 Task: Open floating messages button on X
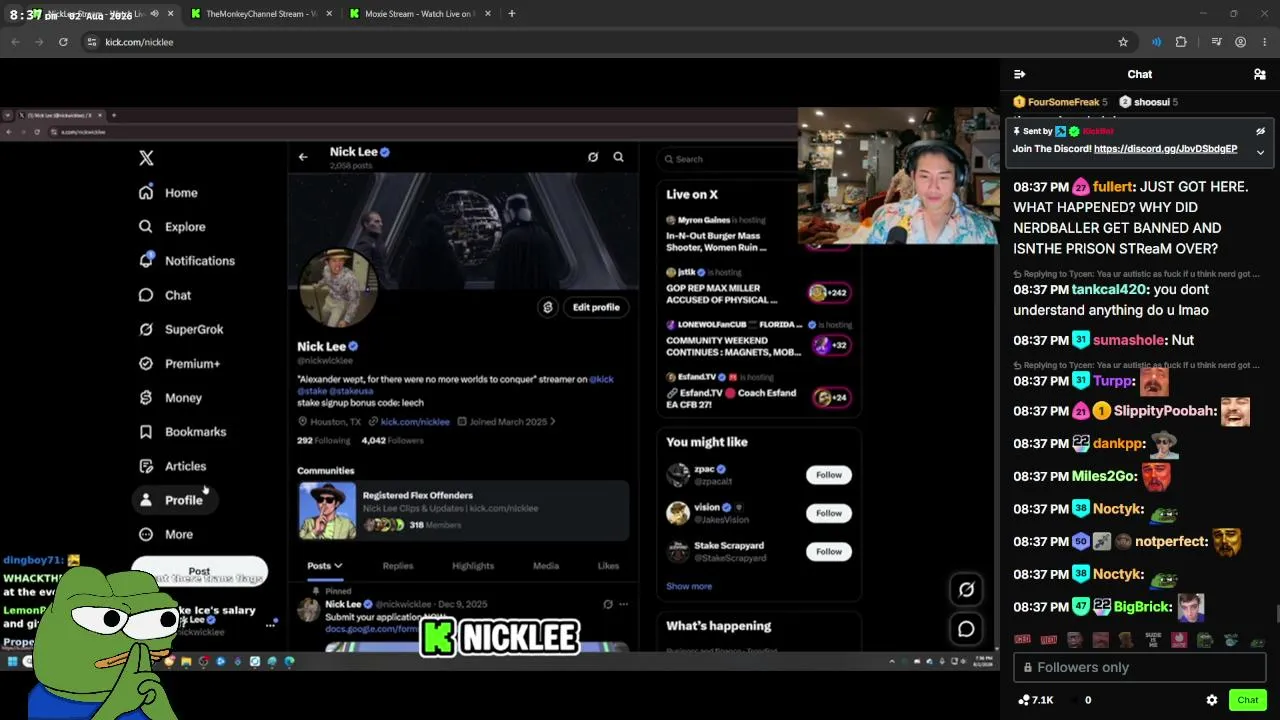pos(966,629)
